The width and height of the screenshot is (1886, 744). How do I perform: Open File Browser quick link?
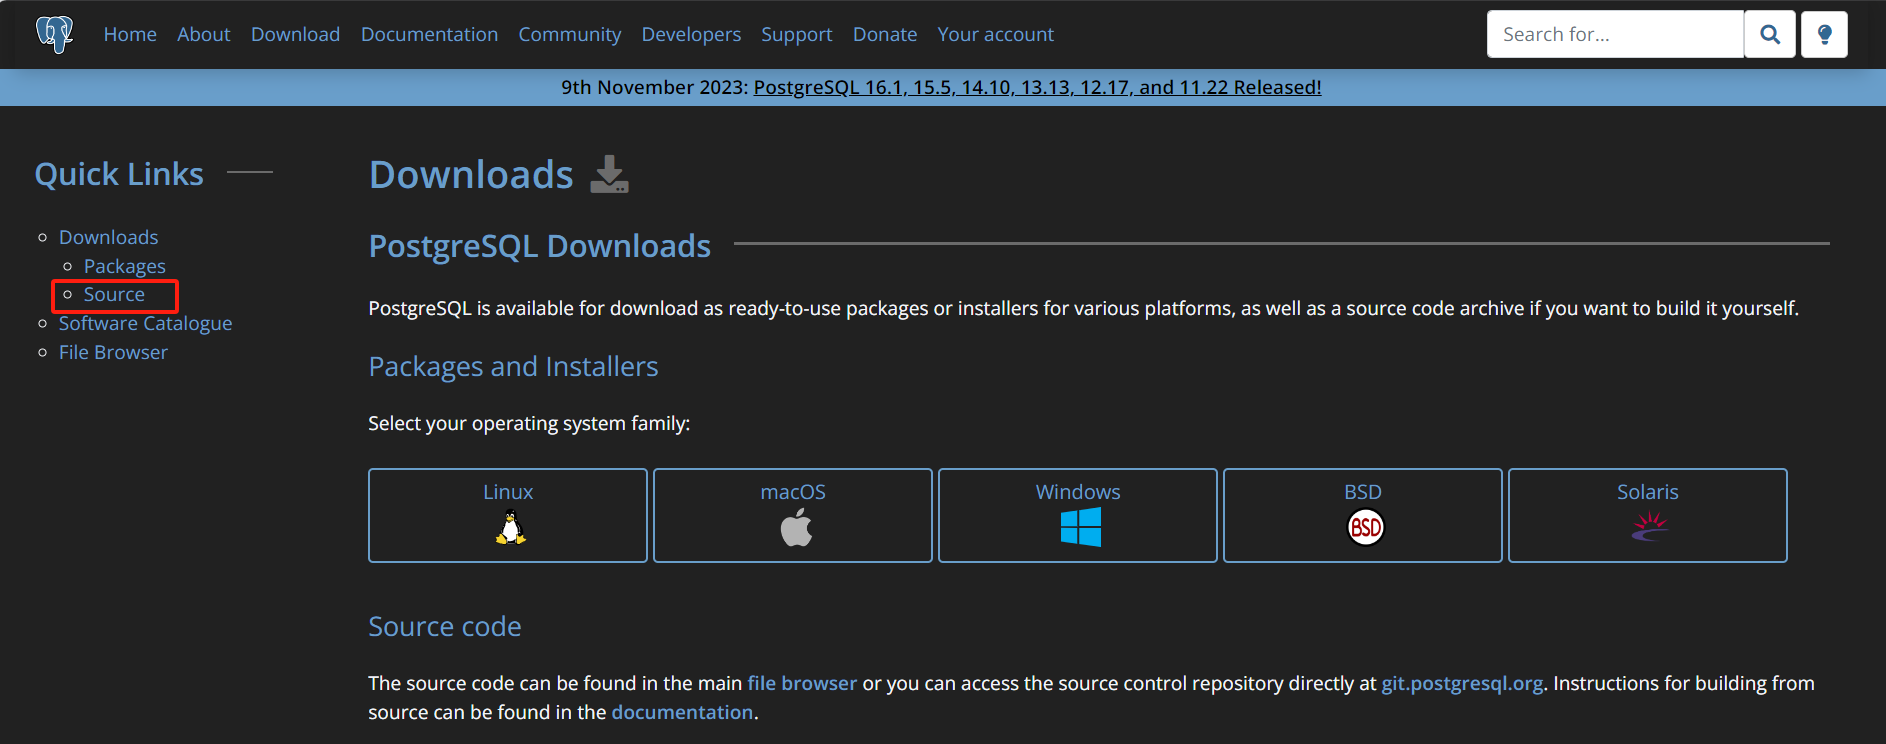click(113, 352)
